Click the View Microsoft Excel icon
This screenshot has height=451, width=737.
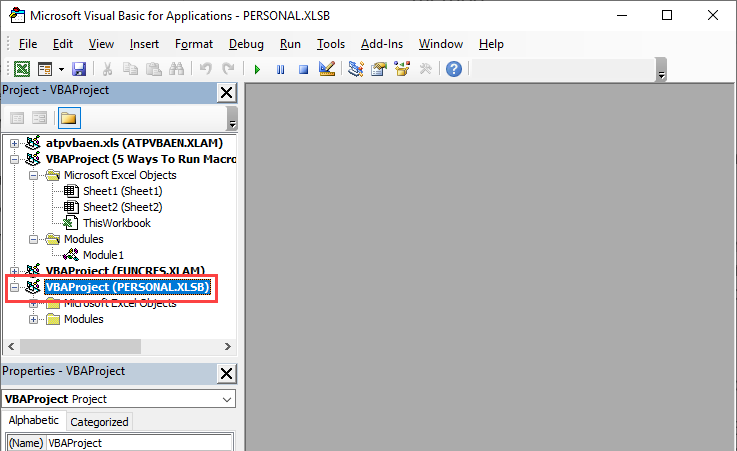click(x=22, y=69)
